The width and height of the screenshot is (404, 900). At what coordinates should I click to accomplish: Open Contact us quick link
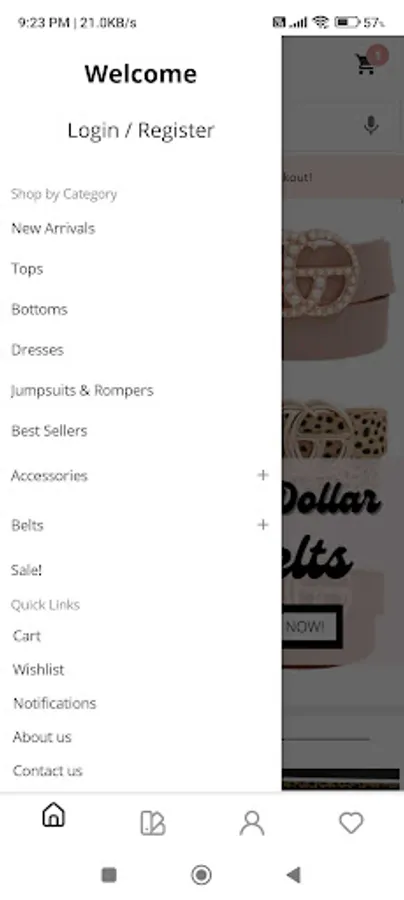point(48,770)
